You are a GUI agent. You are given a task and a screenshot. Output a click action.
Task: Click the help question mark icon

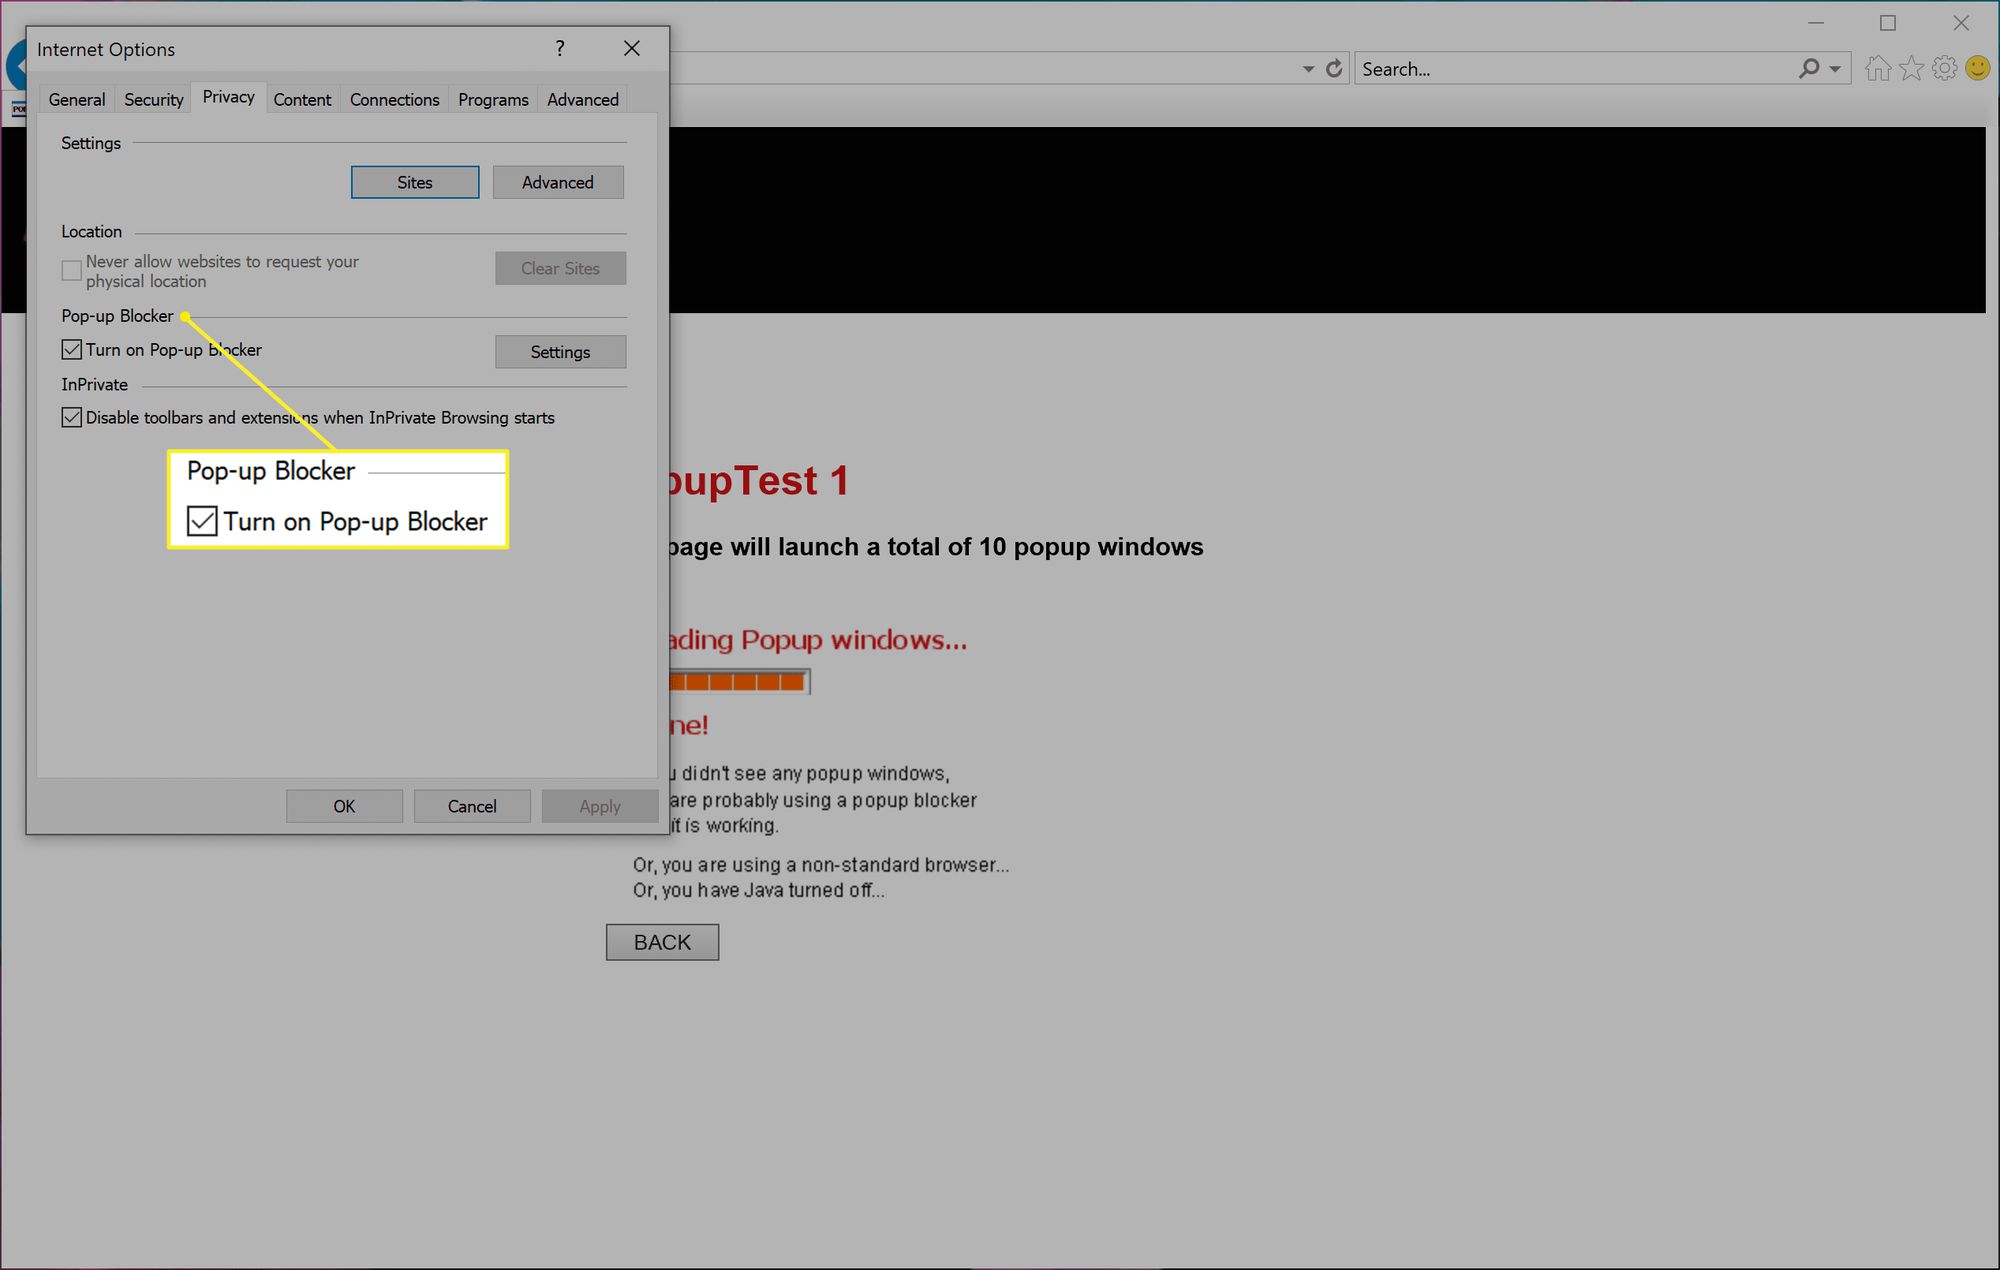(x=560, y=47)
